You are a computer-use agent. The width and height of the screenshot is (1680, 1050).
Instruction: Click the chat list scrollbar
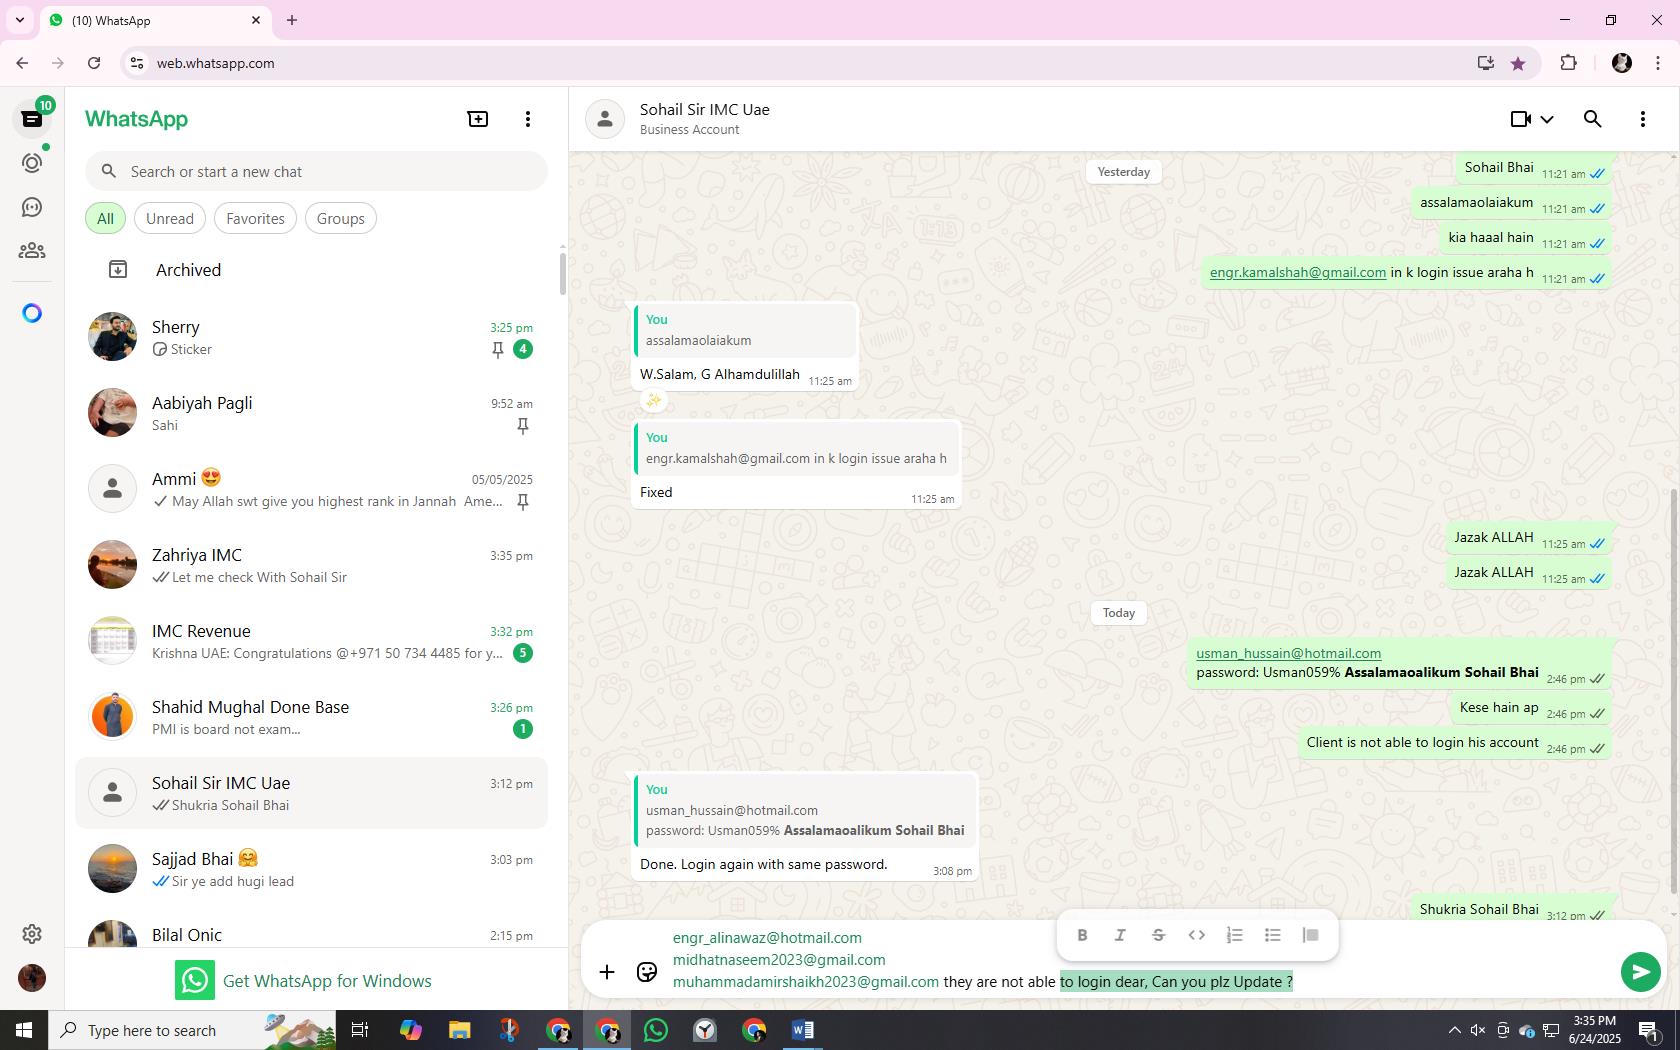562,272
